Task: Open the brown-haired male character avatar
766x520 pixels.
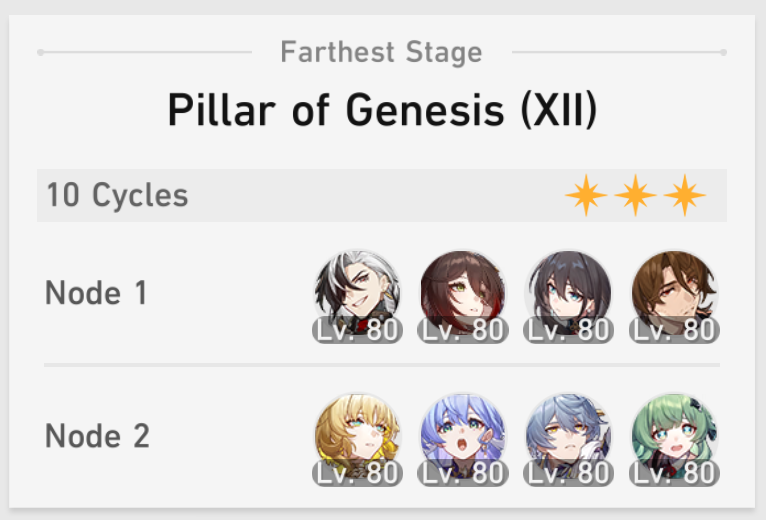Action: [674, 292]
